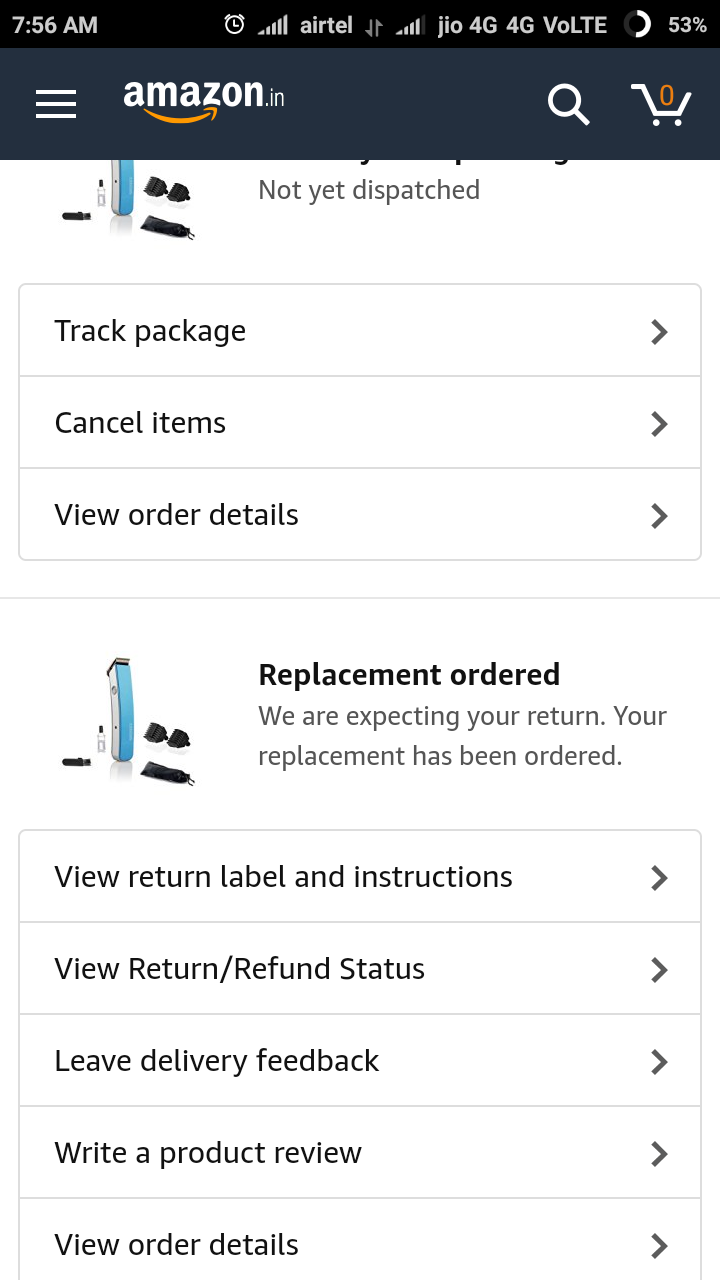Open View order details for replacement order
Viewport: 720px width, 1280px height.
[x=177, y=1245]
